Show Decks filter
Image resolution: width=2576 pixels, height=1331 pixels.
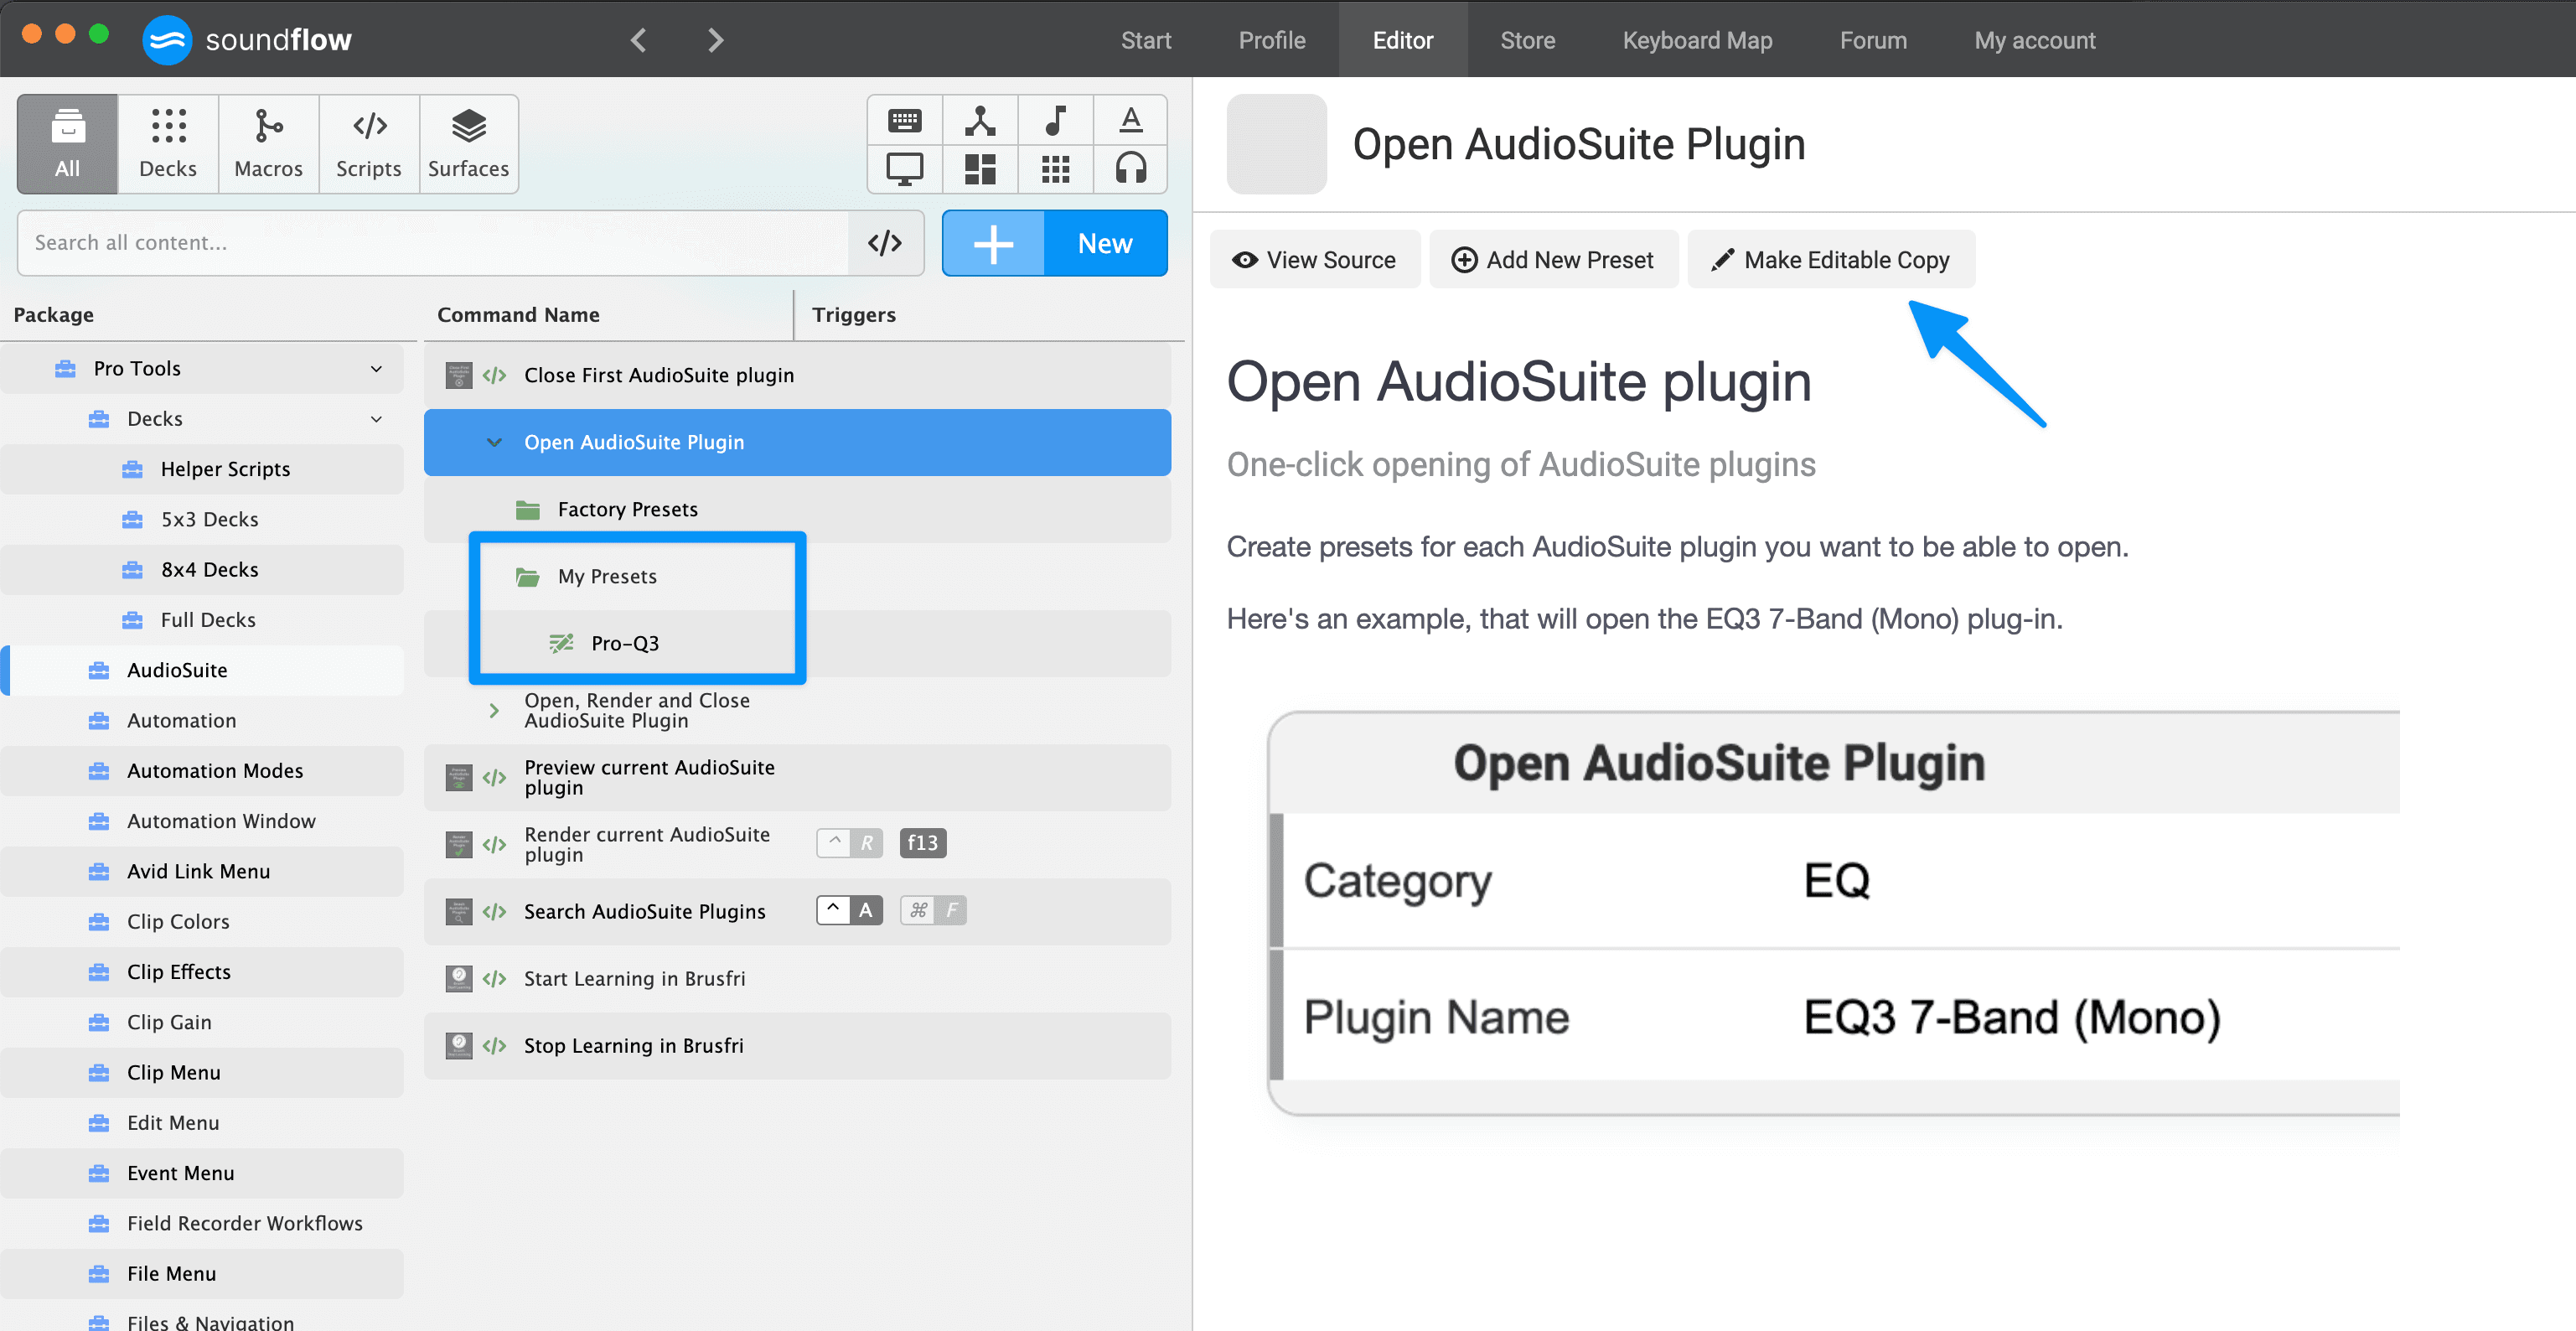click(x=168, y=143)
